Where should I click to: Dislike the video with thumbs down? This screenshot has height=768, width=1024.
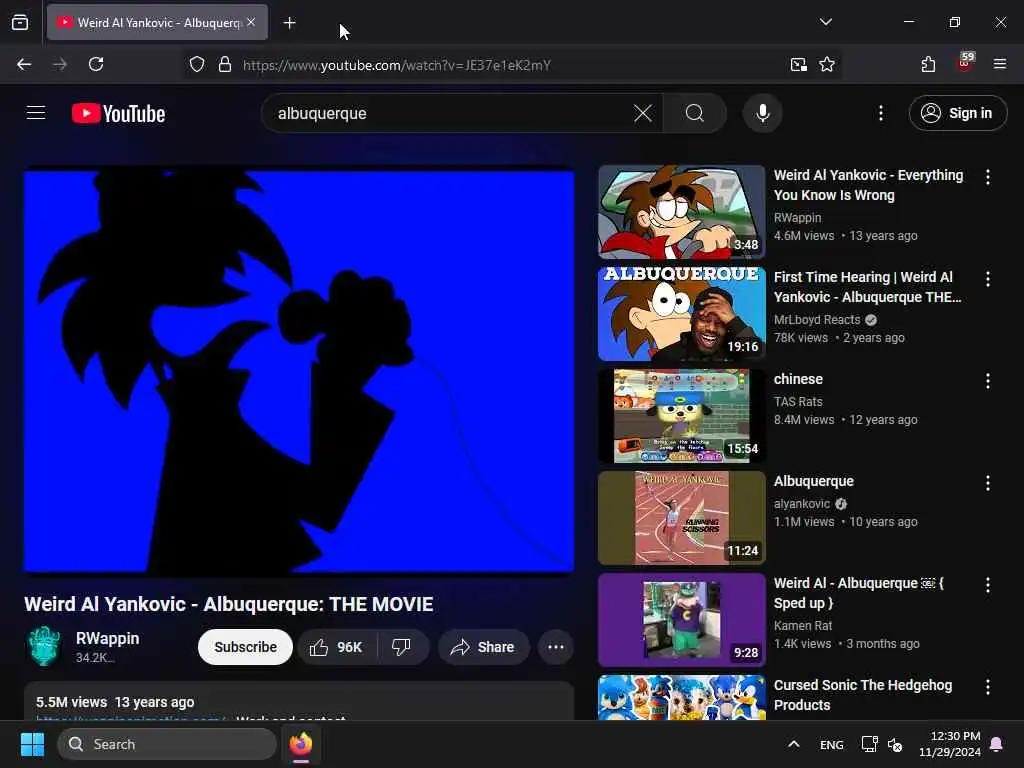(401, 647)
